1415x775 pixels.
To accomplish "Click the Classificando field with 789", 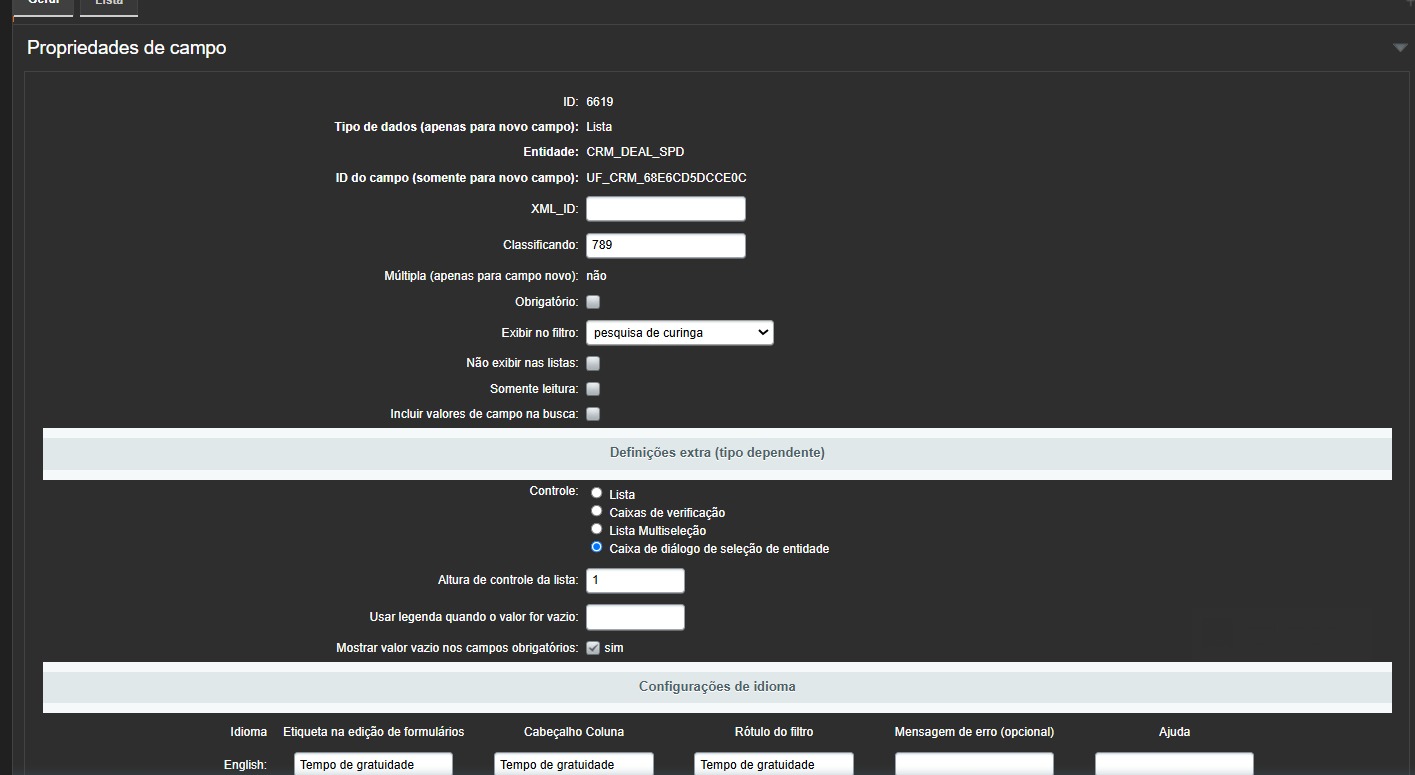I will (665, 245).
